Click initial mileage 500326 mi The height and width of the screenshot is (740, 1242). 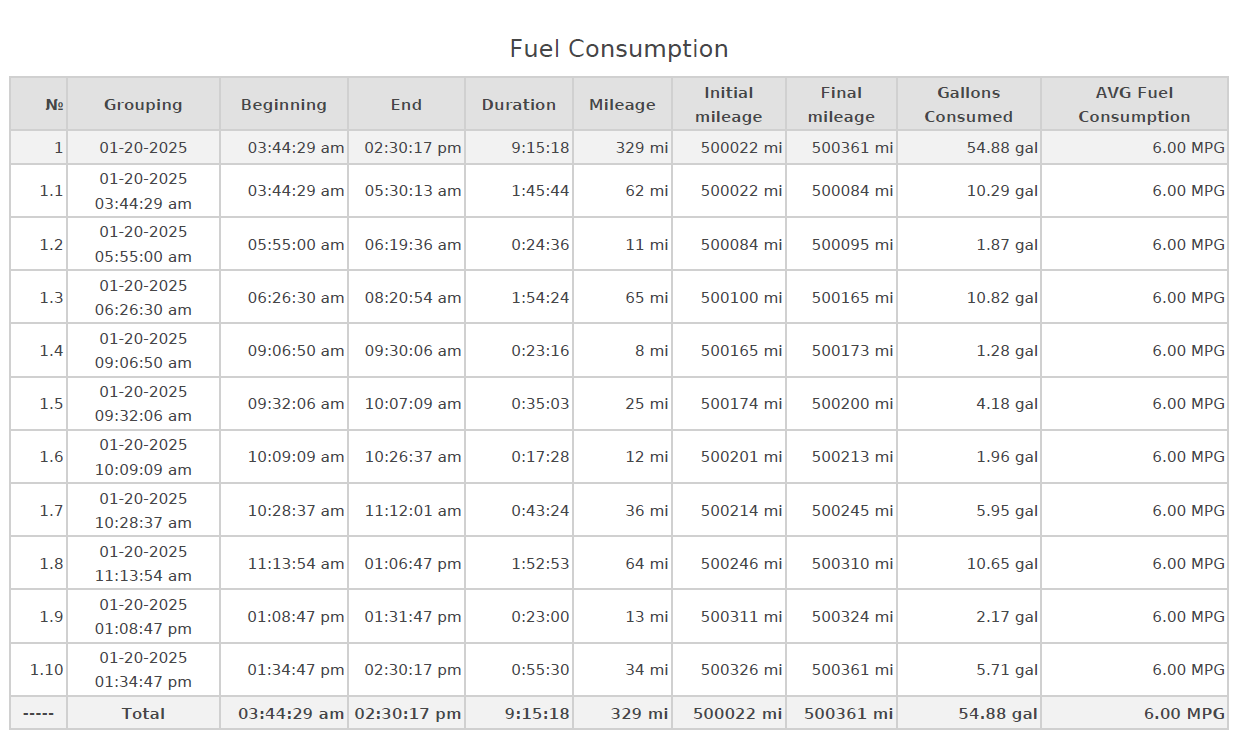[741, 670]
